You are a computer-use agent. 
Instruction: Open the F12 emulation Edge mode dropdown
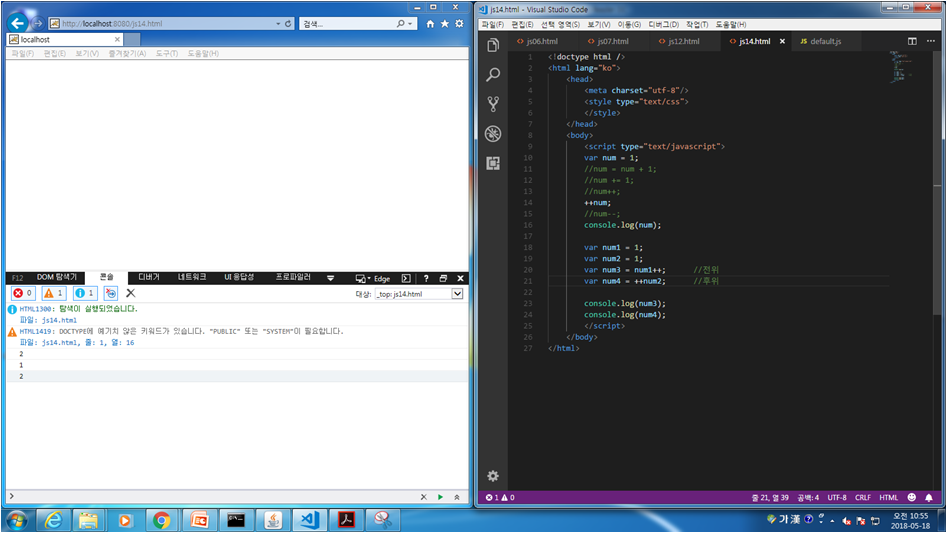click(373, 278)
